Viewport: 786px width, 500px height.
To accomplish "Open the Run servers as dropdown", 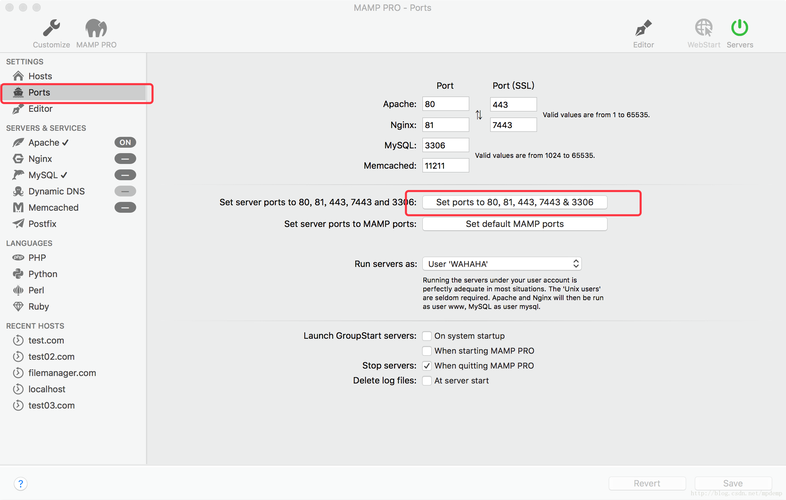I will (502, 264).
